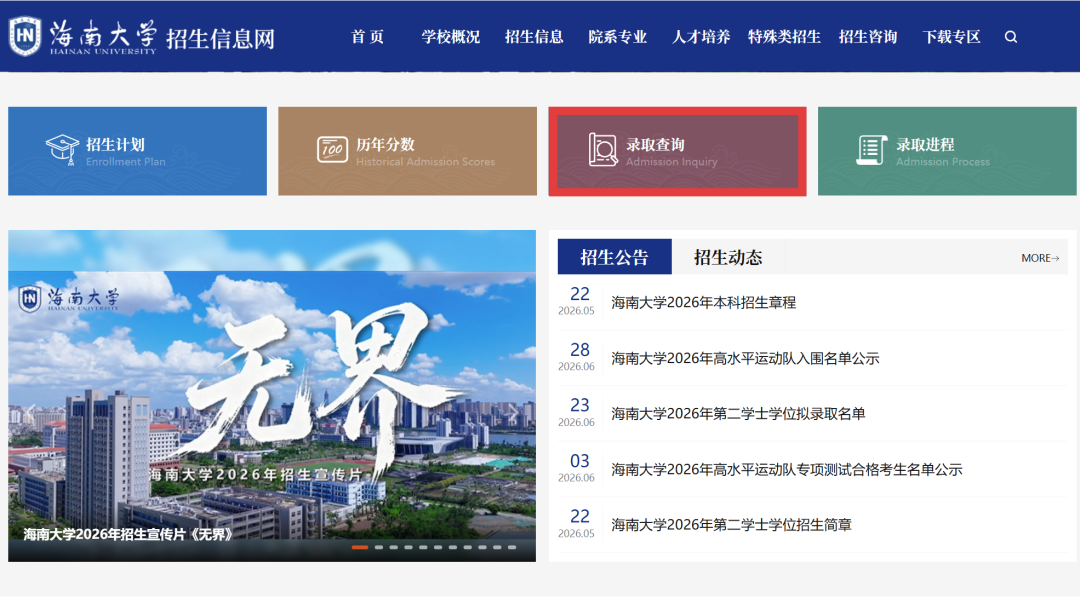This screenshot has height=598, width=1080.
Task: Select the 招生公告 tab
Action: (614, 257)
